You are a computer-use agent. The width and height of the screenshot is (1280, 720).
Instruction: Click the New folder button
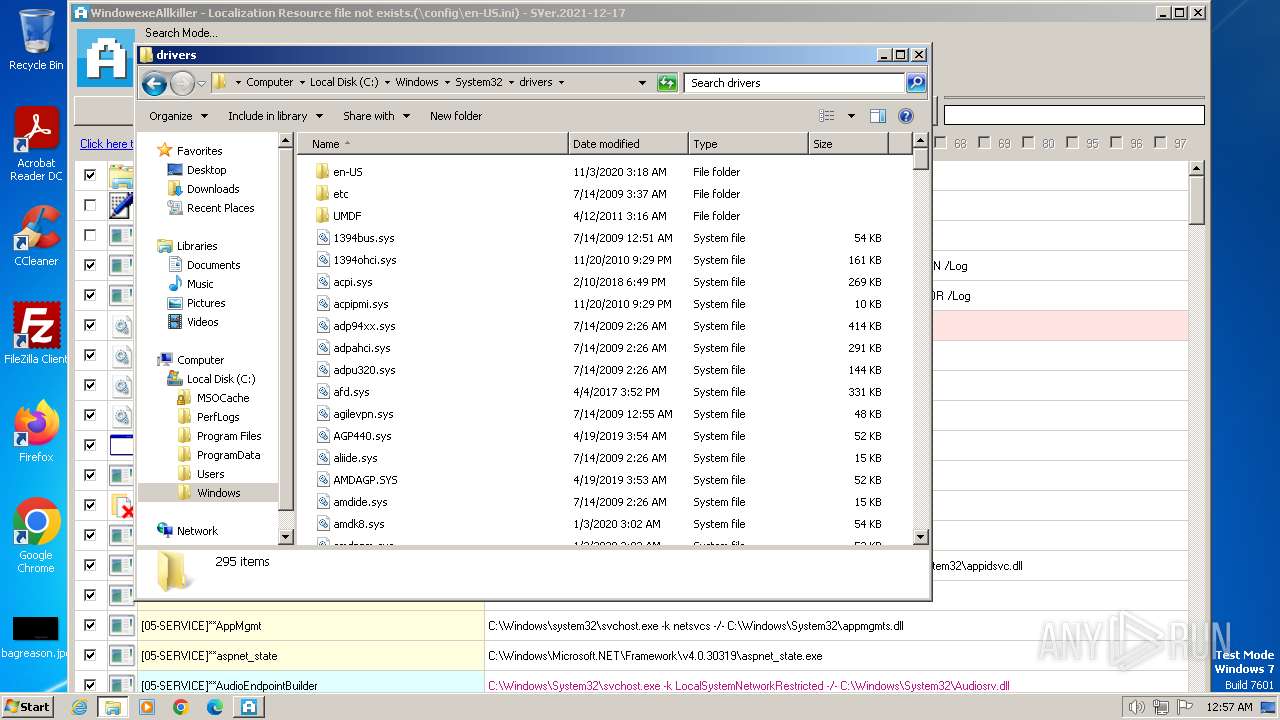456,116
